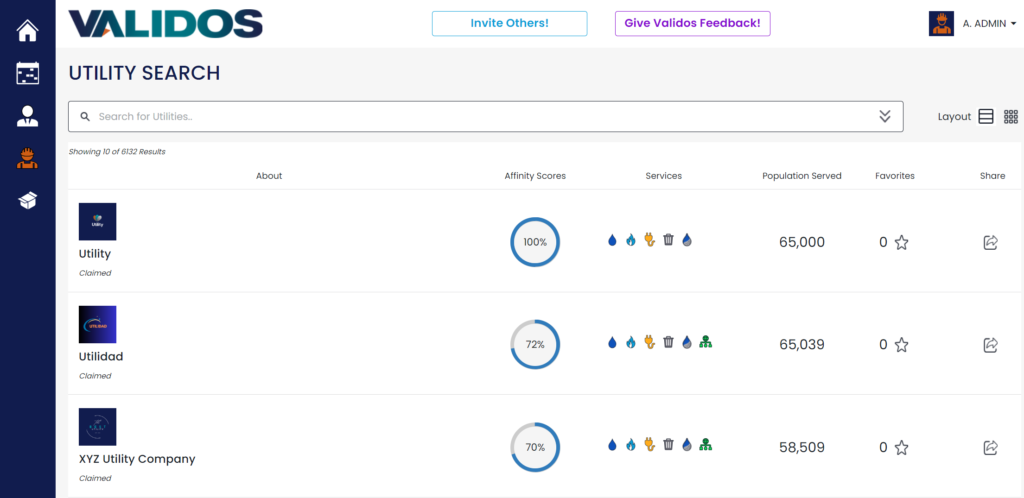The width and height of the screenshot is (1024, 498).
Task: Share the Utilidad row
Action: pos(991,345)
